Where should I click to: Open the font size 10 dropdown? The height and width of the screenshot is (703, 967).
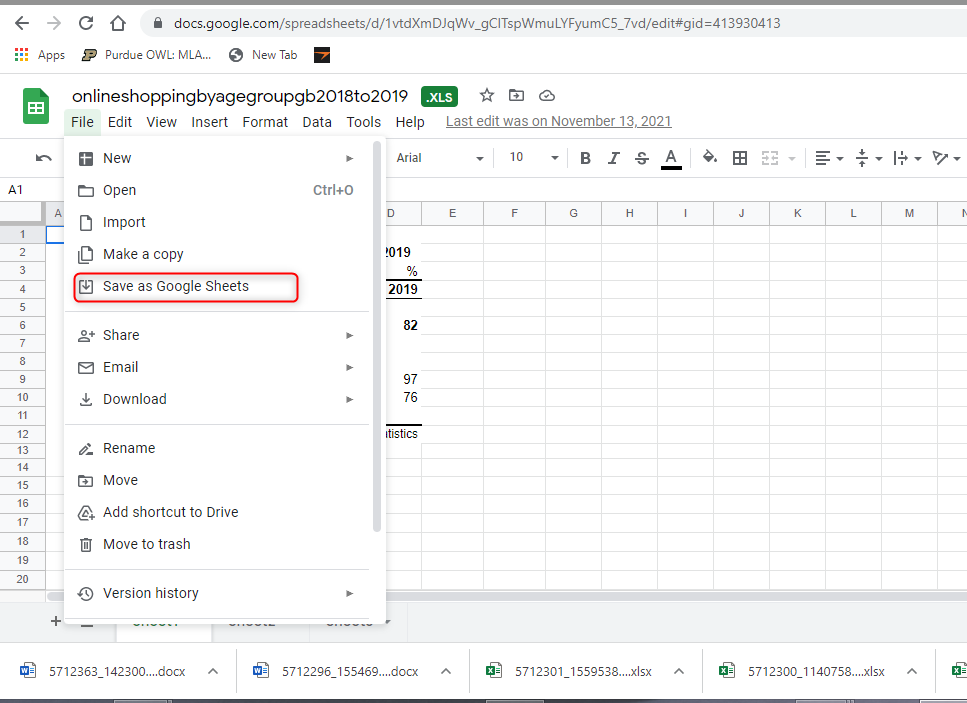533,158
